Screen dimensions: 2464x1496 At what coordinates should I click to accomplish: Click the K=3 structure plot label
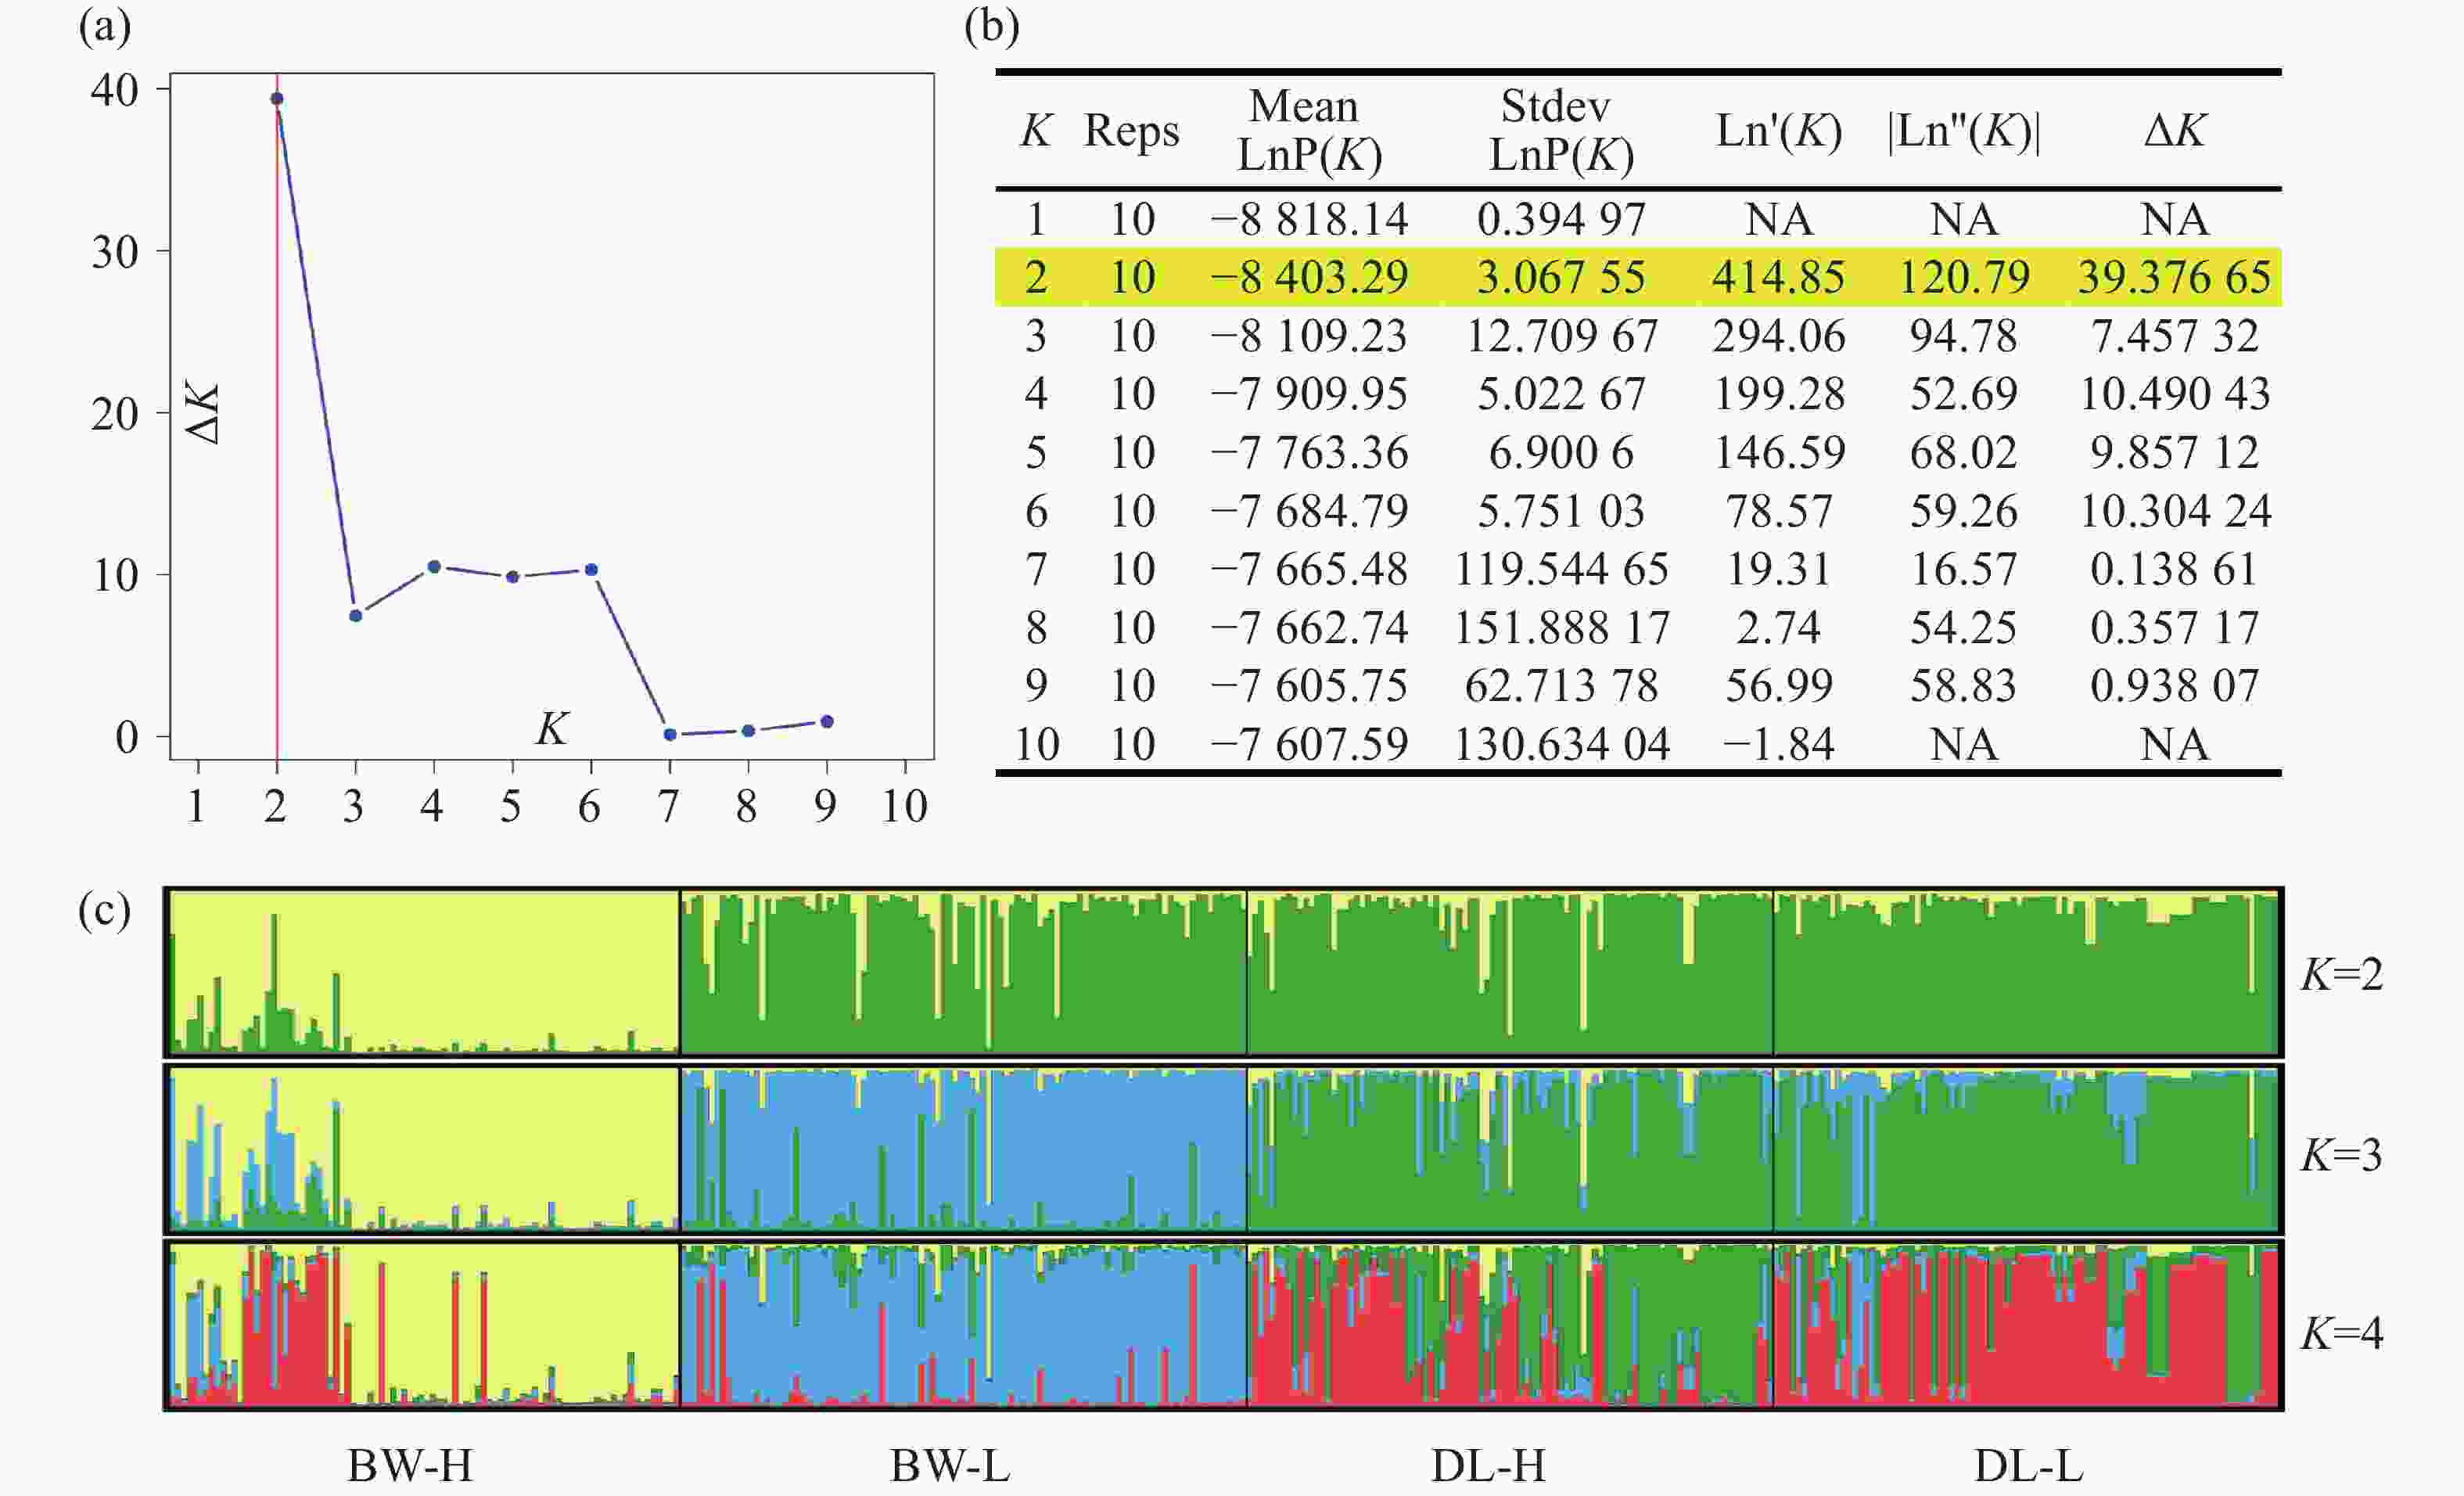point(2341,1155)
